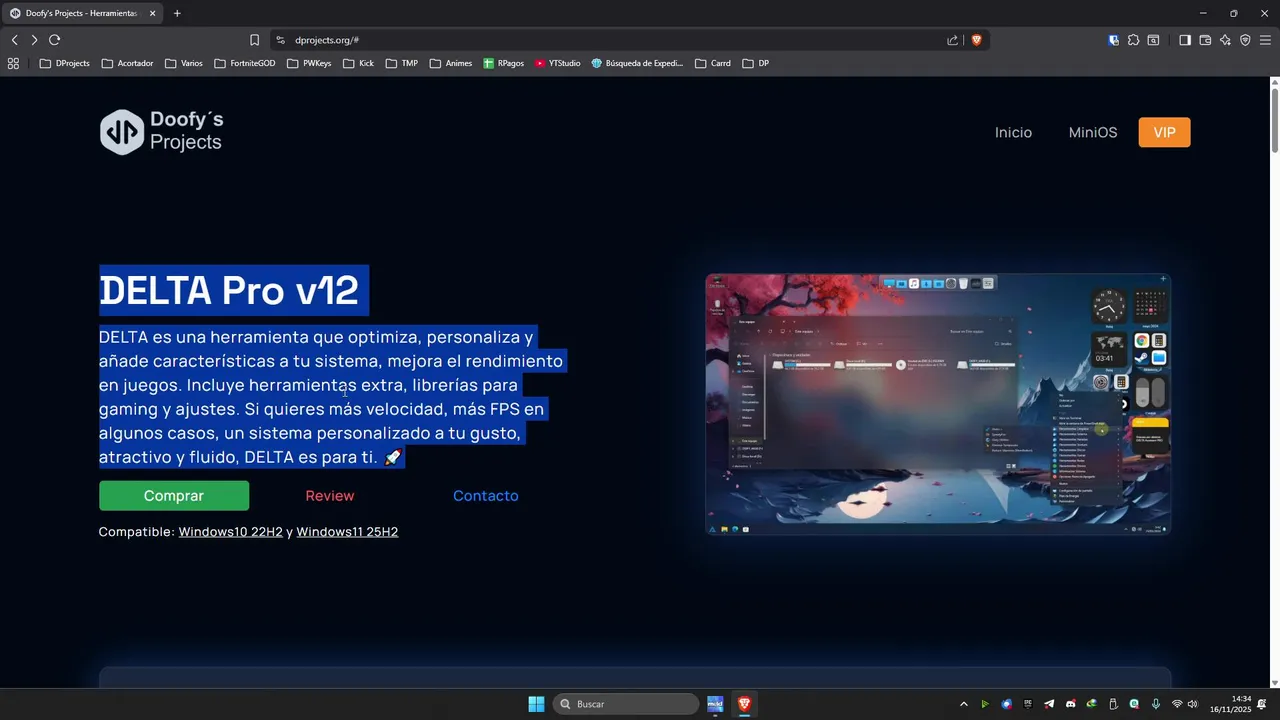Click the taskbar Buscar search box
Screen dimensions: 1280x720
tap(626, 704)
